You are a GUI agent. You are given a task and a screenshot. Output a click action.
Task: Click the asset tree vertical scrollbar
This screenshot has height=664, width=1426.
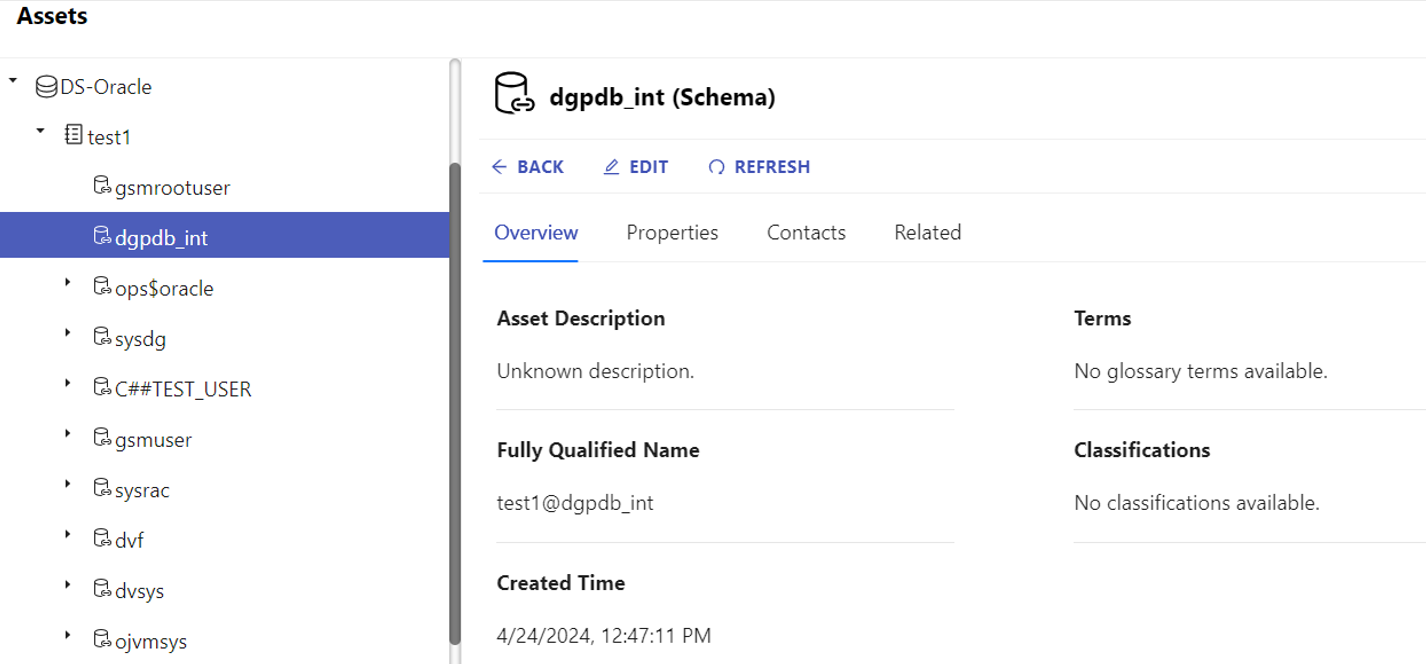[455, 400]
